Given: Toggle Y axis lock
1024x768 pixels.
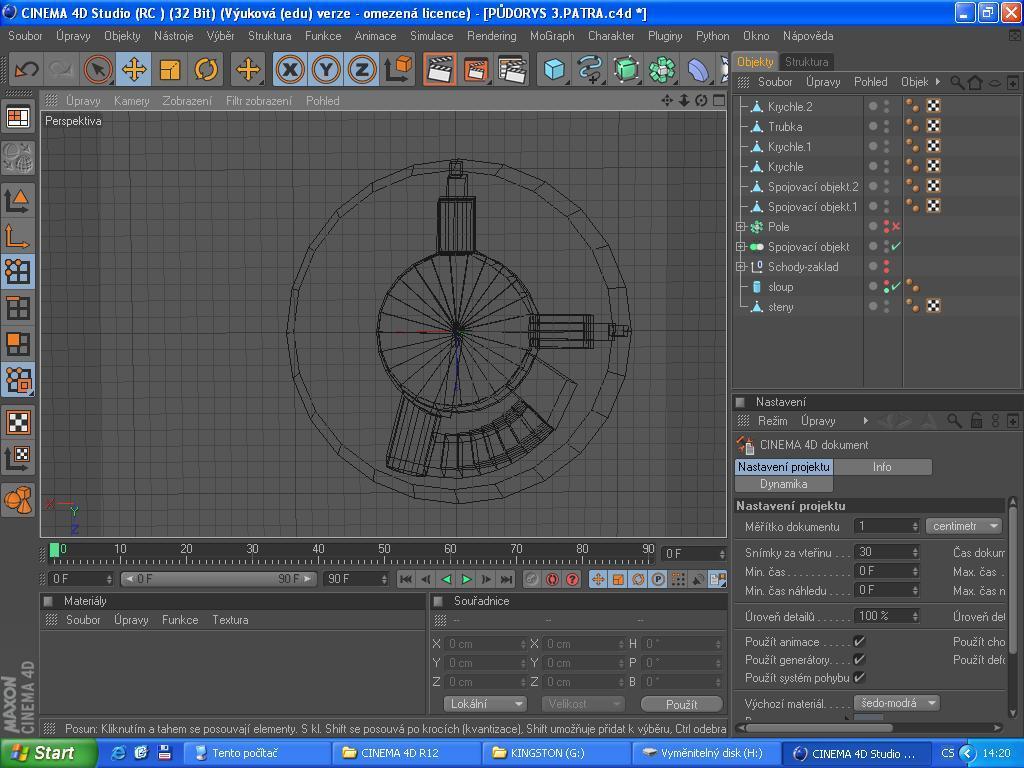Looking at the screenshot, I should click(x=326, y=69).
